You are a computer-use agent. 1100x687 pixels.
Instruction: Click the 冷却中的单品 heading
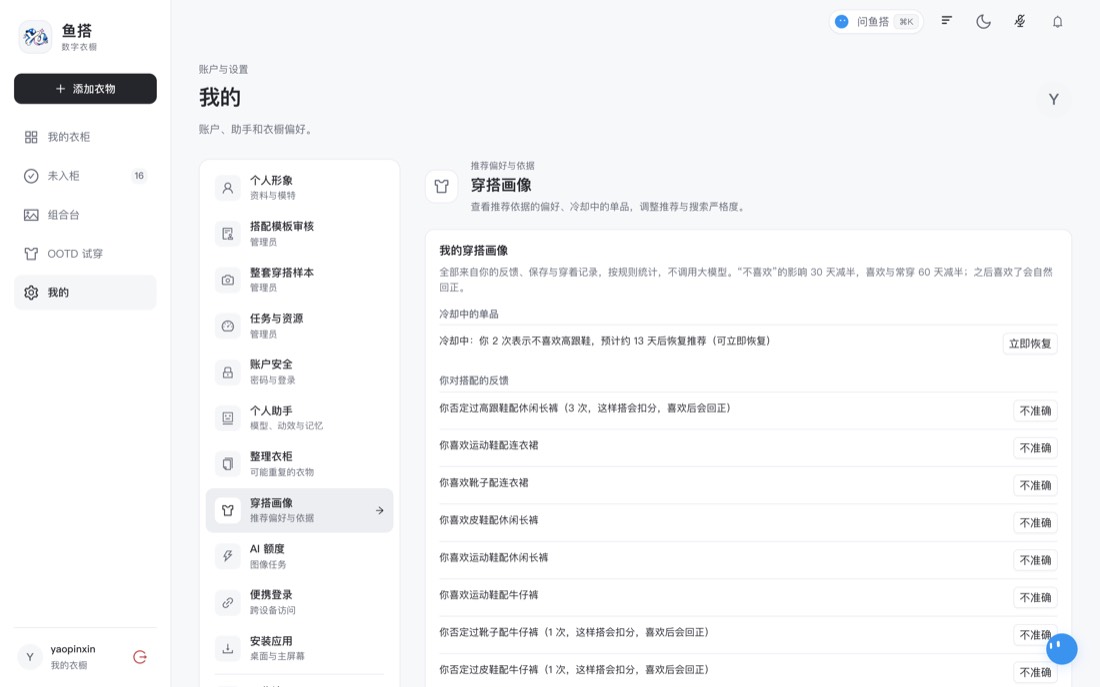469,314
